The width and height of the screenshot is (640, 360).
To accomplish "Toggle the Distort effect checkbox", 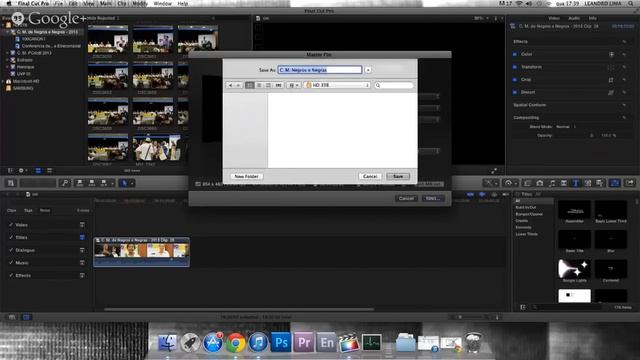I will pos(515,92).
